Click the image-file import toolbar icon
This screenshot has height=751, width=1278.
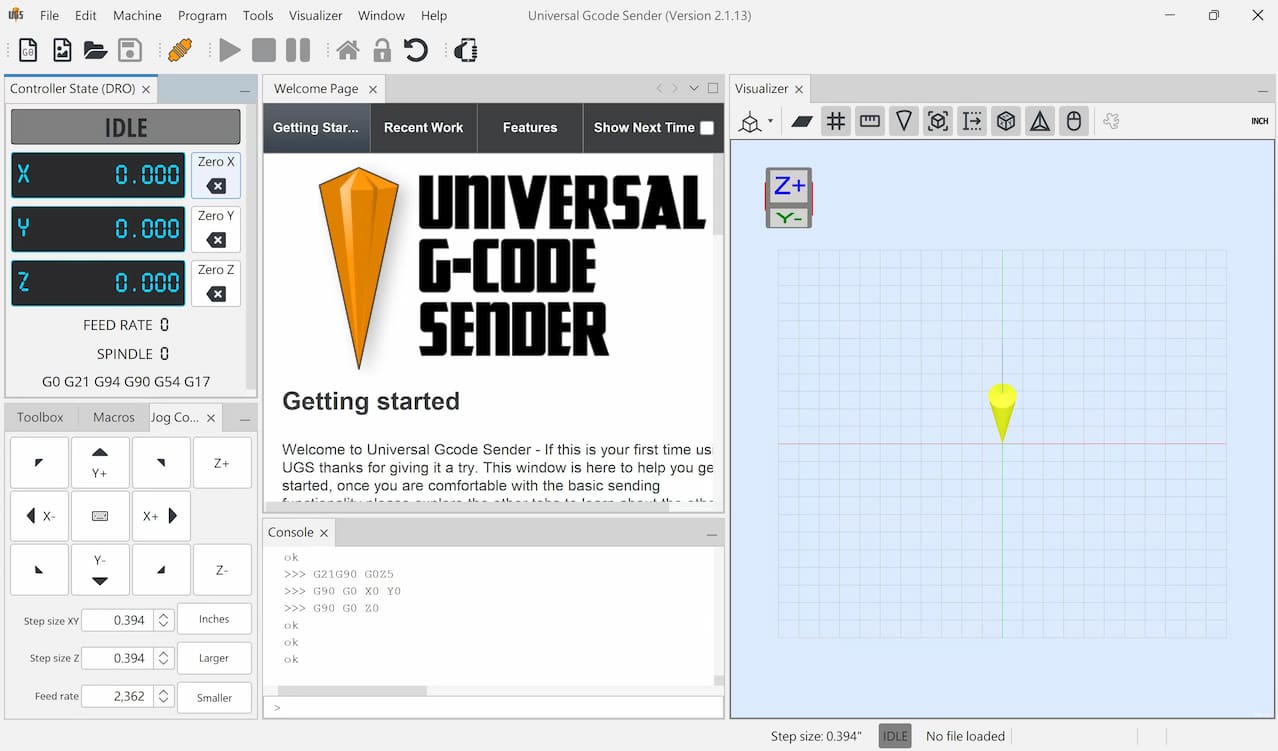62,50
